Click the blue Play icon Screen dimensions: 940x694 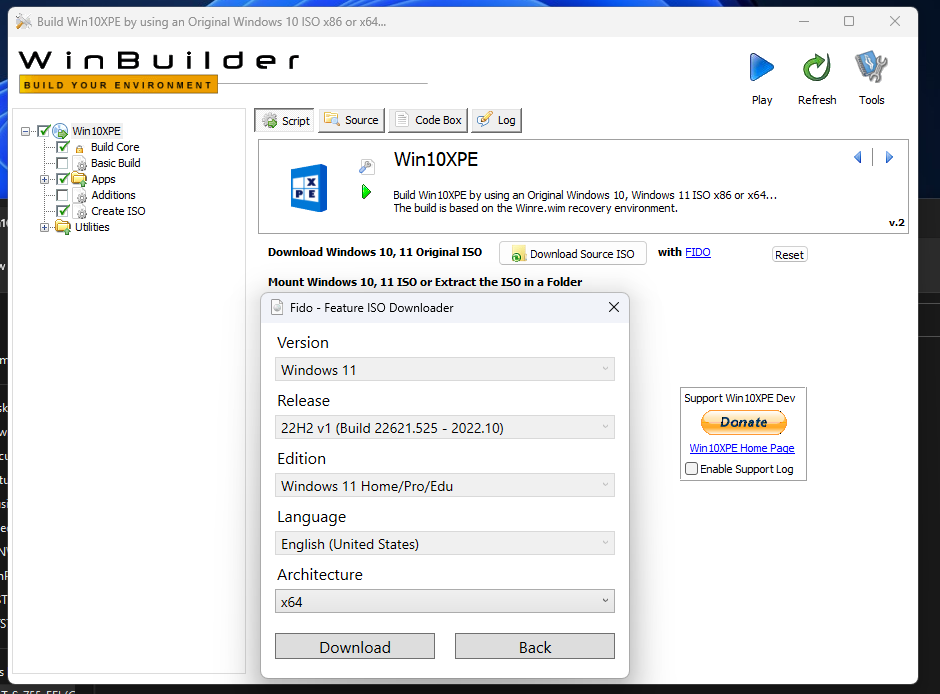(761, 67)
